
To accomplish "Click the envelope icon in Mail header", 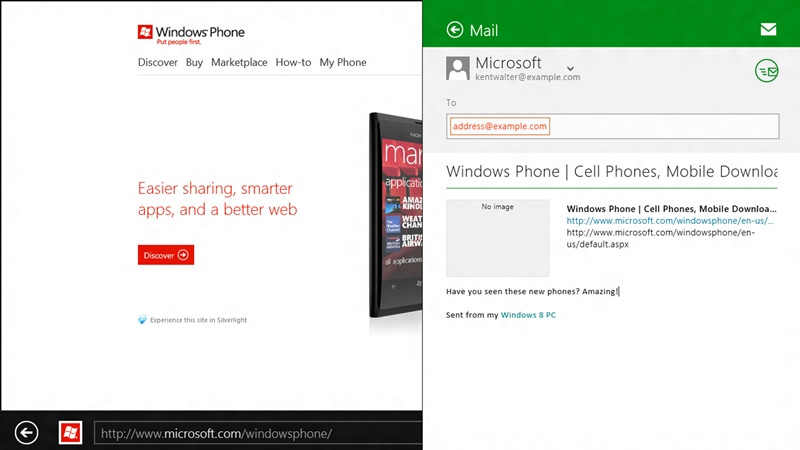I will [x=768, y=30].
